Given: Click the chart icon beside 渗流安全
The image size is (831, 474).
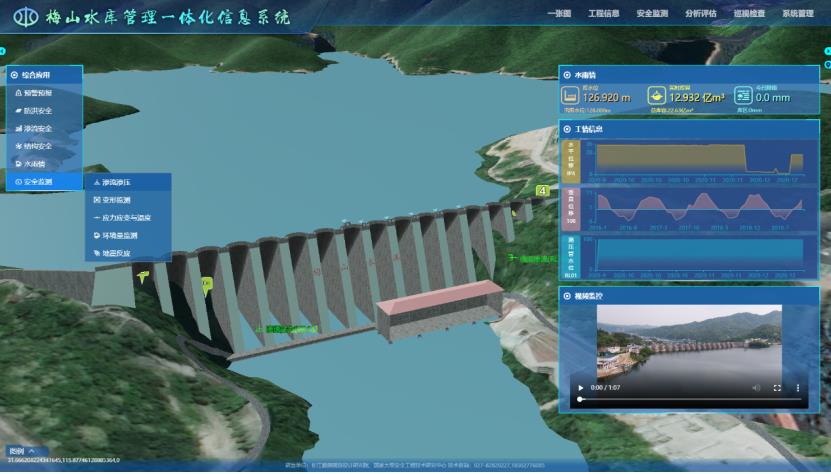Looking at the screenshot, I should point(19,129).
